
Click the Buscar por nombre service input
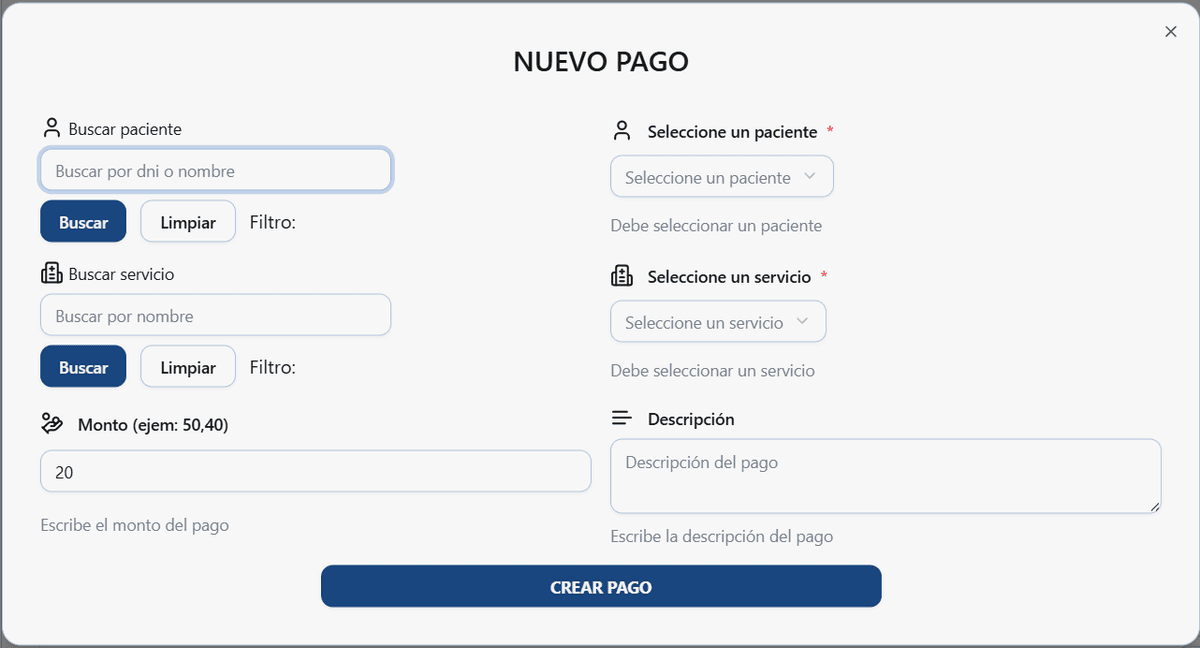pyautogui.click(x=215, y=315)
